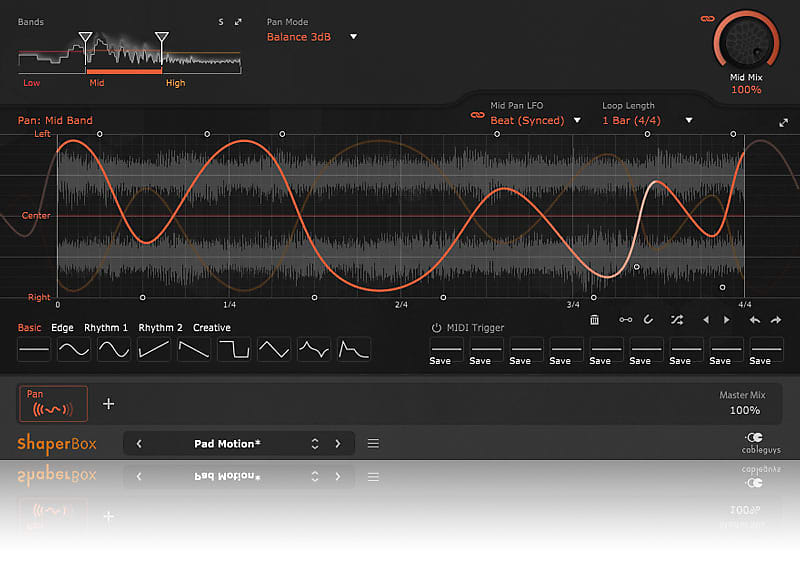Click the randomize shuffle icon
The width and height of the screenshot is (800, 565).
pos(677,320)
